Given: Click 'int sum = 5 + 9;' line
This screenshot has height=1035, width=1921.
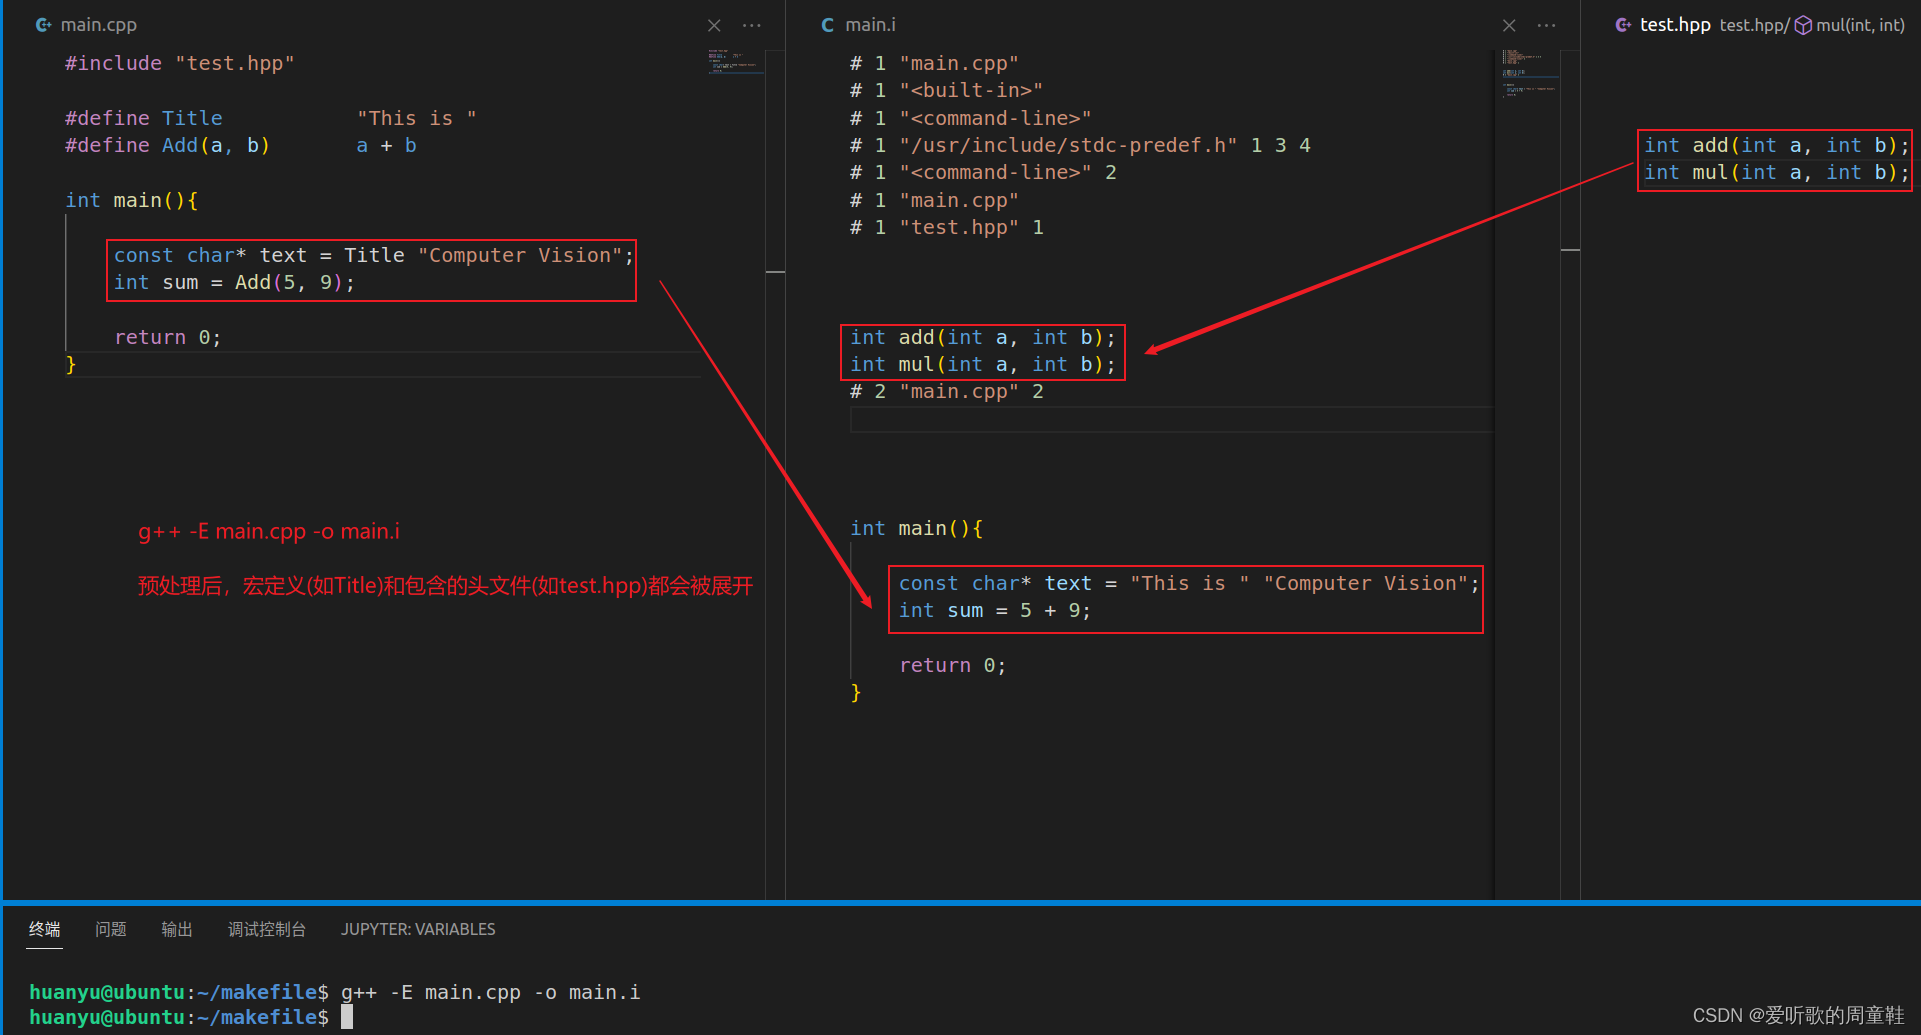Looking at the screenshot, I should coord(995,610).
